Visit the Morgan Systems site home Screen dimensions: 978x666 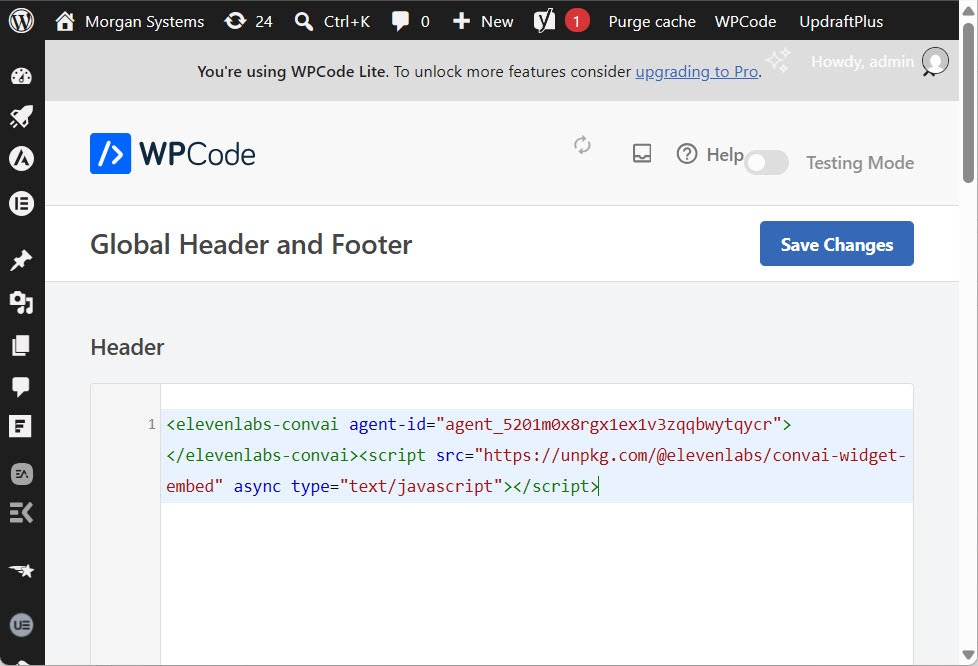point(130,21)
